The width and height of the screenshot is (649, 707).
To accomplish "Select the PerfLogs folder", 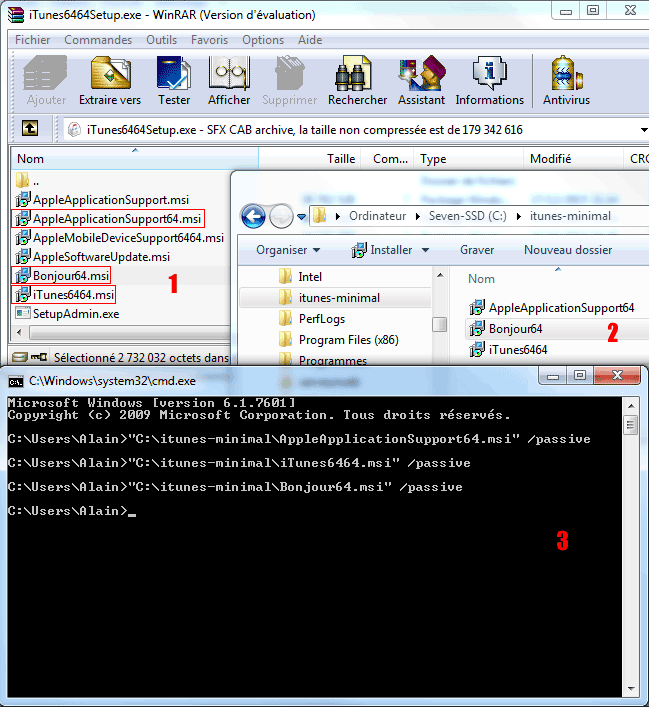I will coord(312,319).
